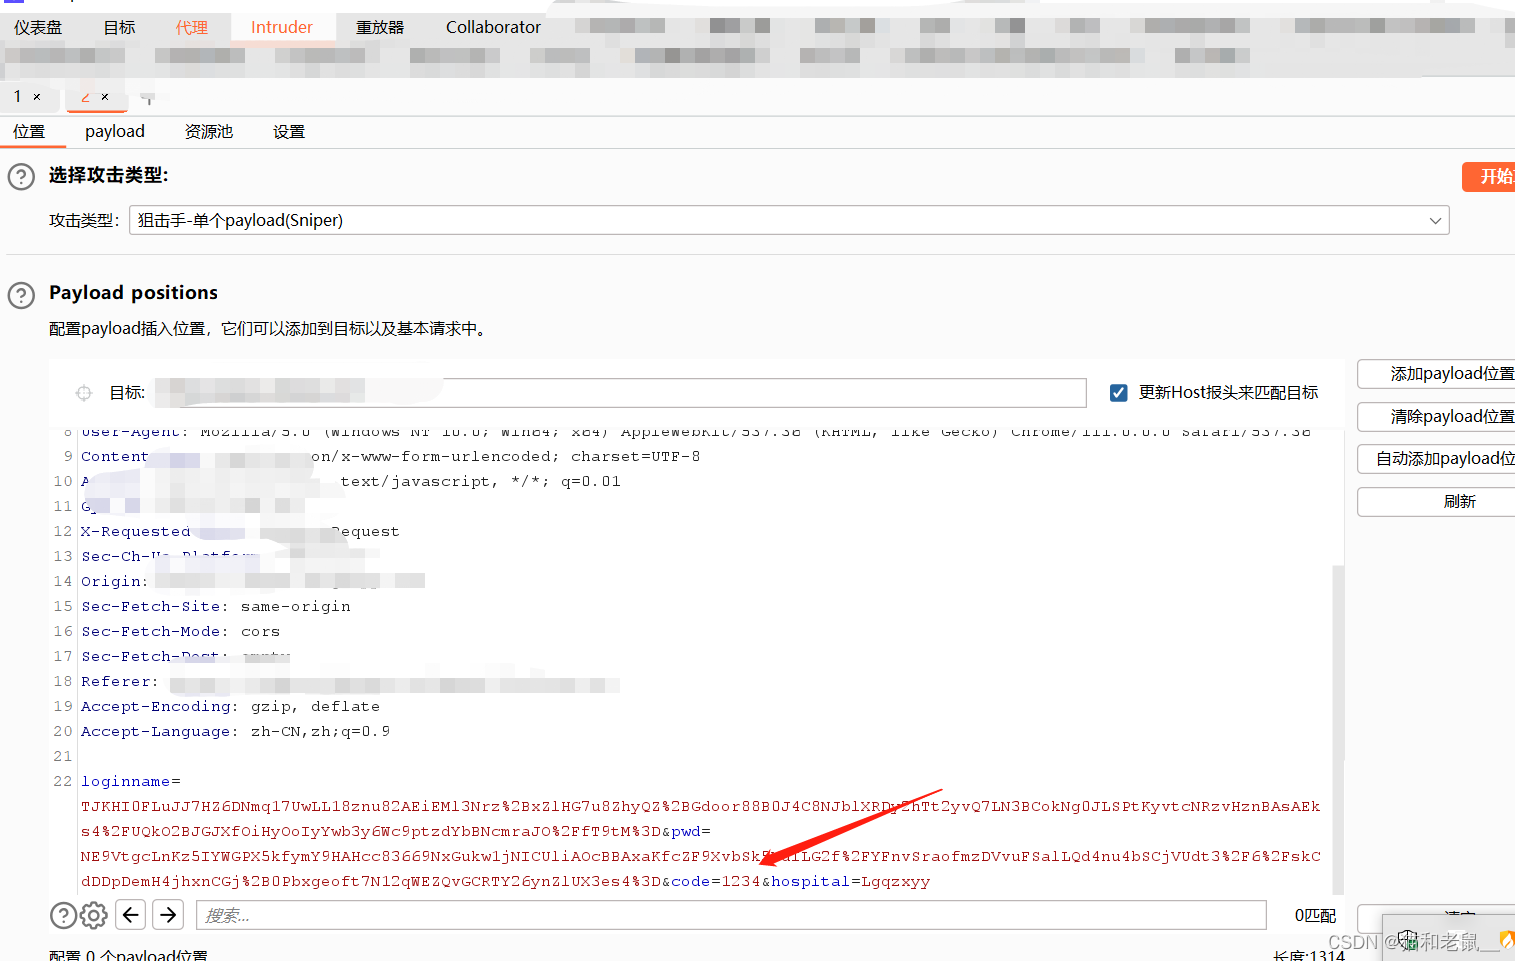Focus the 搜索 search field
Image resolution: width=1515 pixels, height=961 pixels.
[731, 915]
